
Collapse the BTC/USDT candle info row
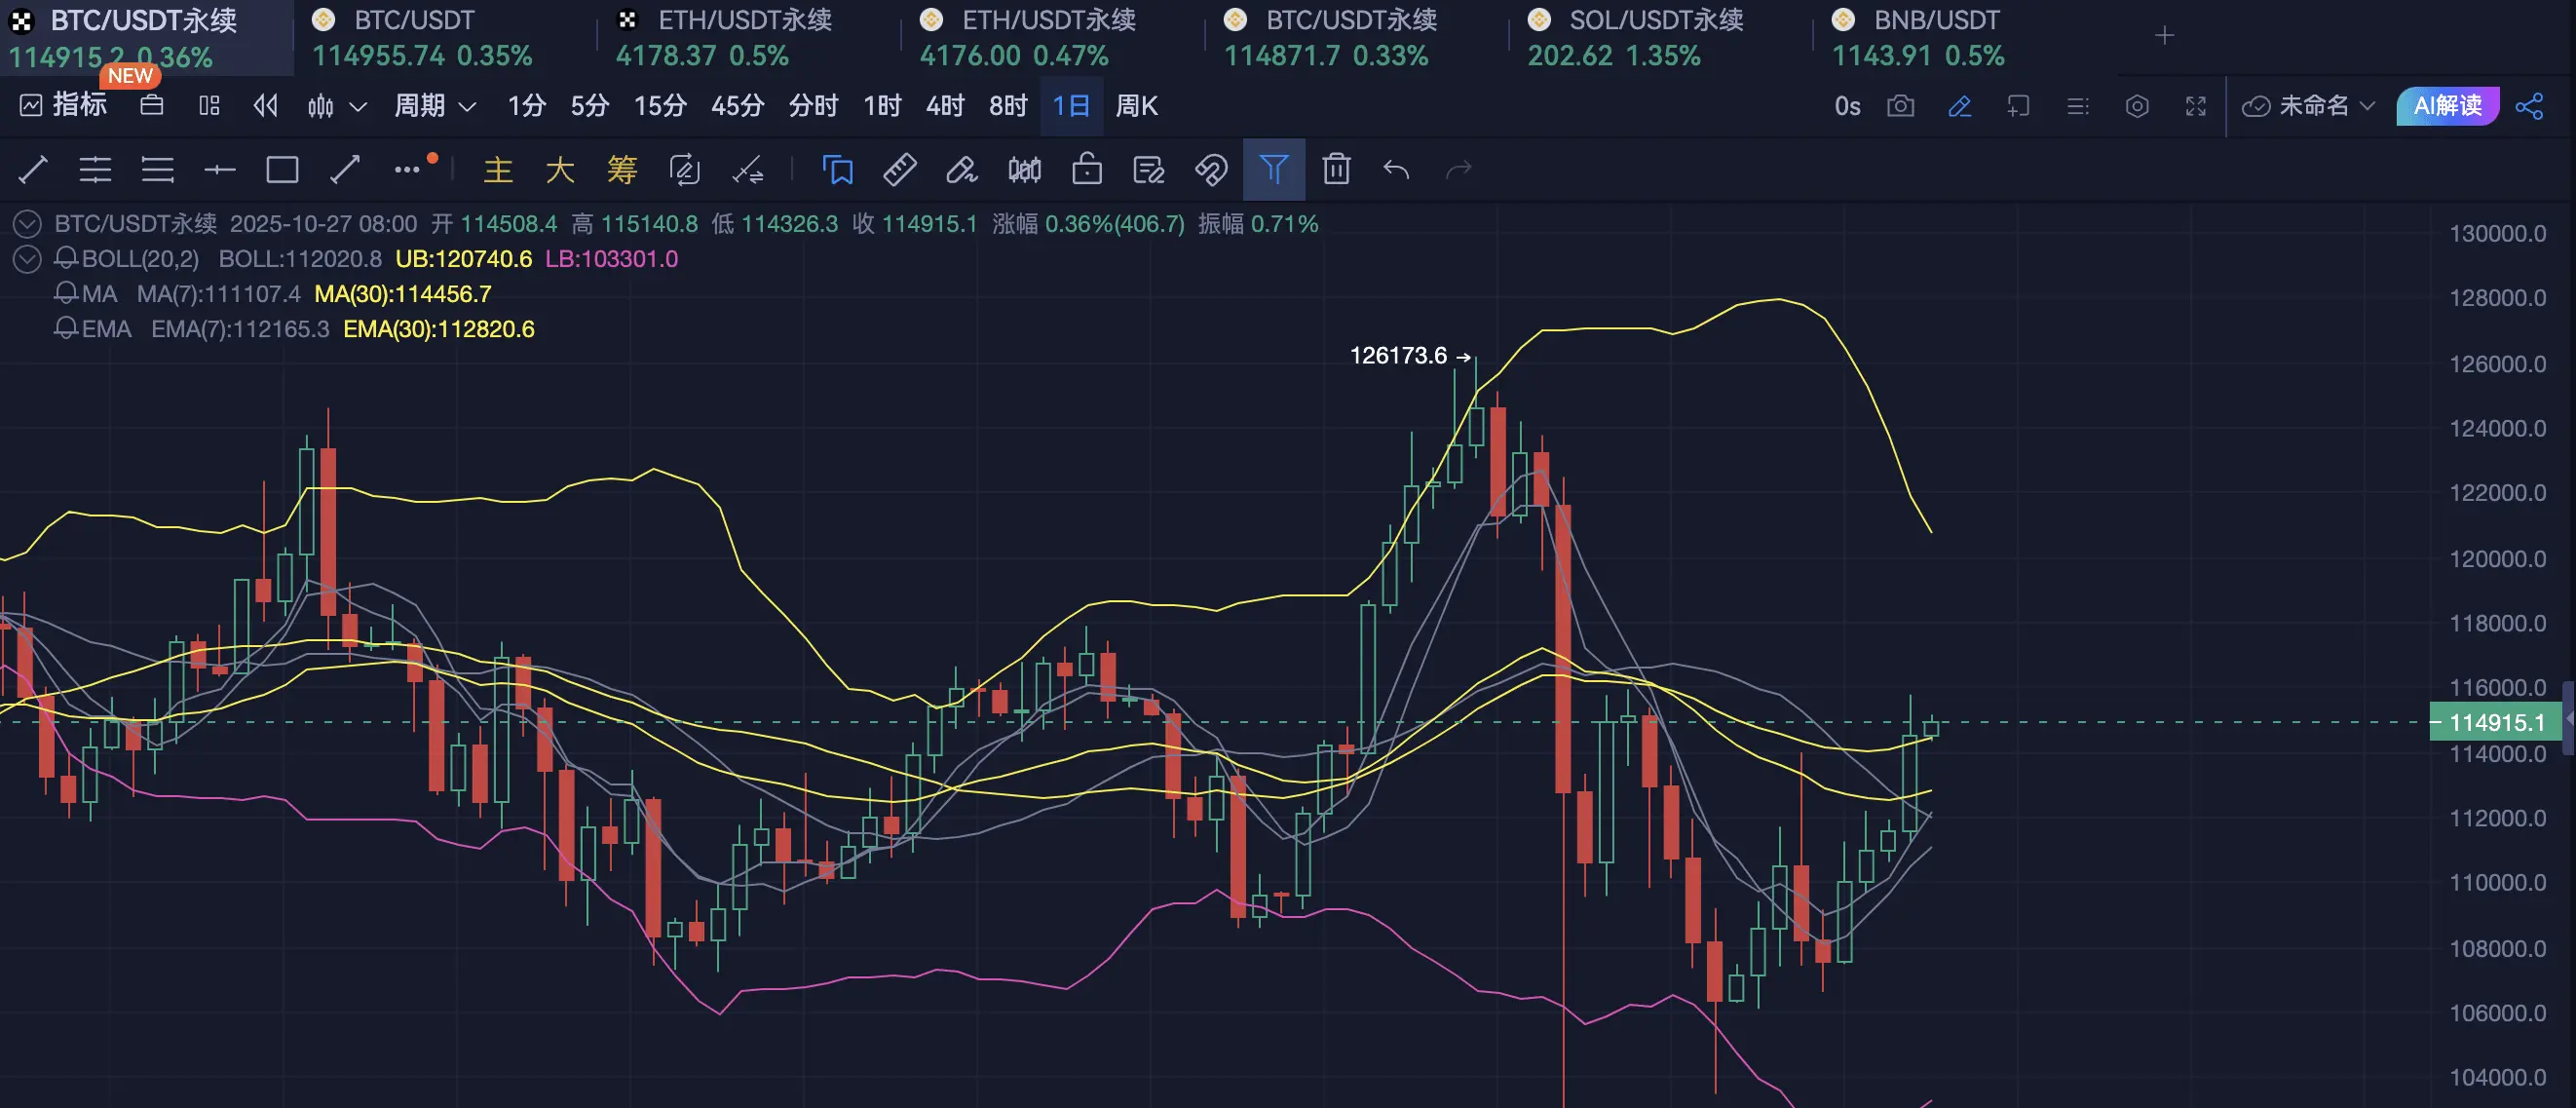27,224
